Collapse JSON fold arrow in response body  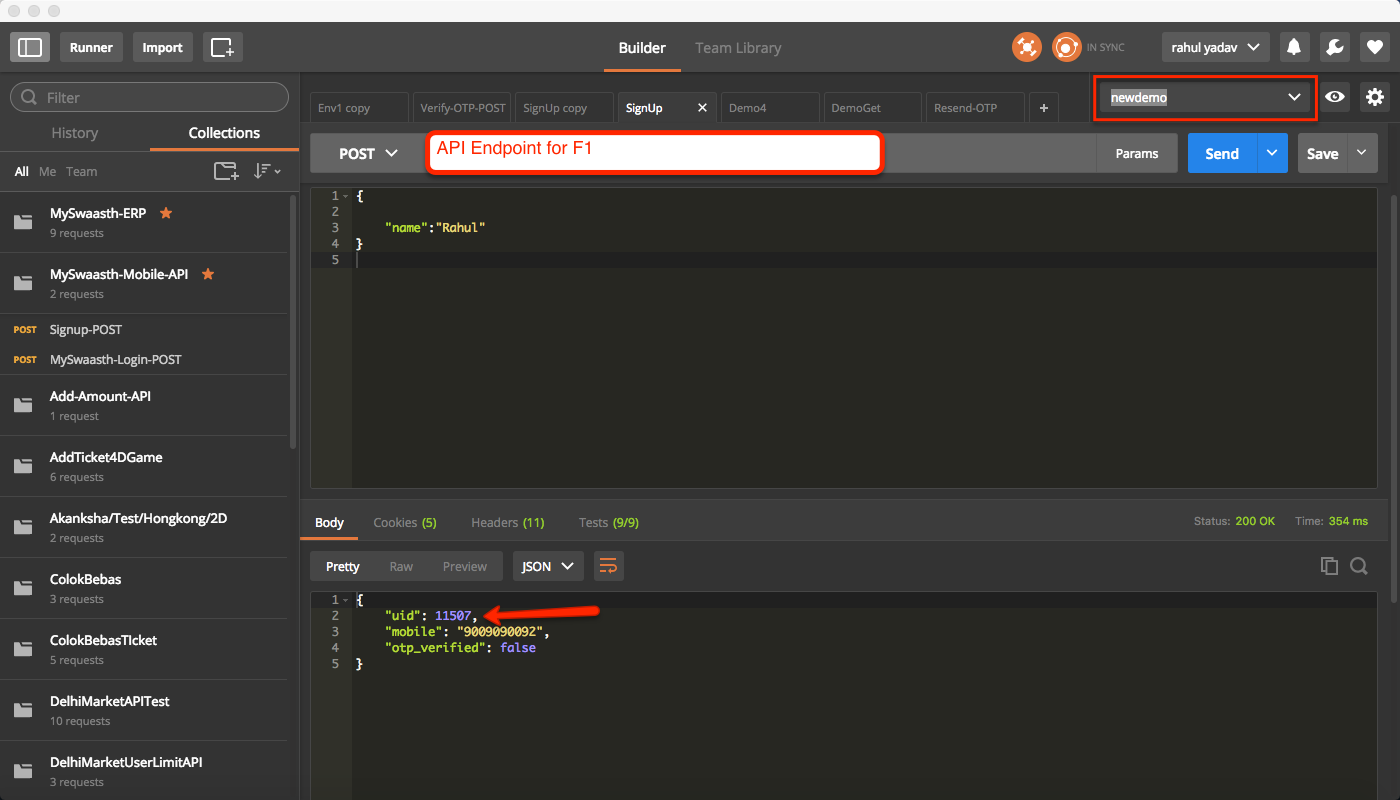(346, 600)
